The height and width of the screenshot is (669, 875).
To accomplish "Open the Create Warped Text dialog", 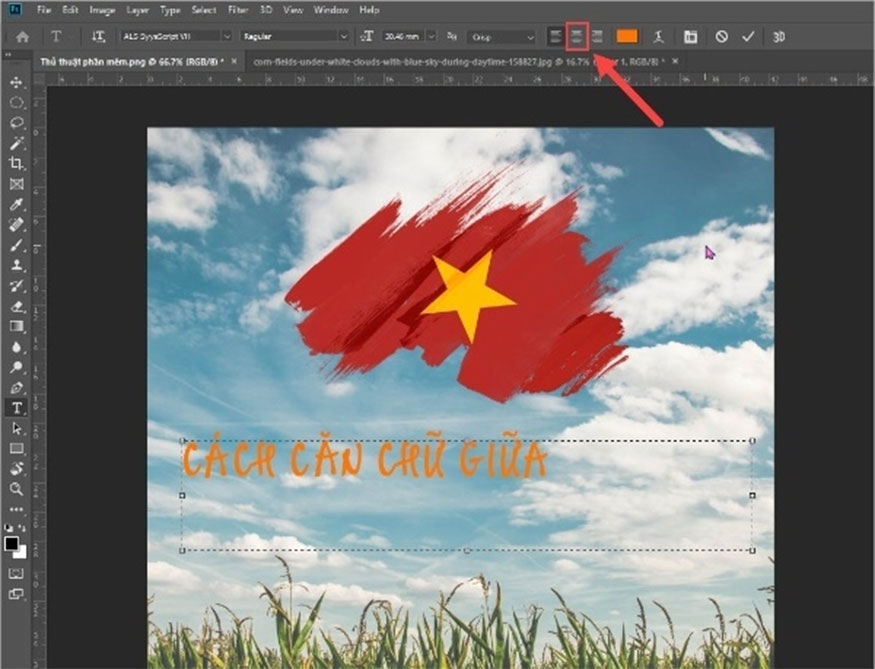I will tap(660, 37).
